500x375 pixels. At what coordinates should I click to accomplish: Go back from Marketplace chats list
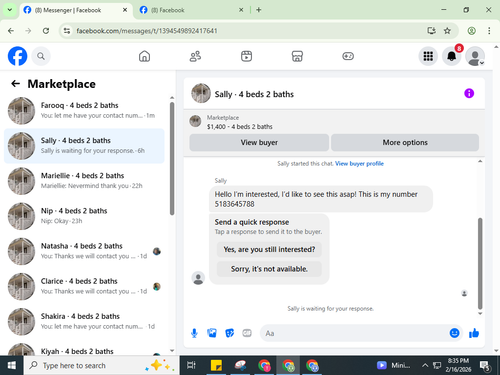click(16, 84)
